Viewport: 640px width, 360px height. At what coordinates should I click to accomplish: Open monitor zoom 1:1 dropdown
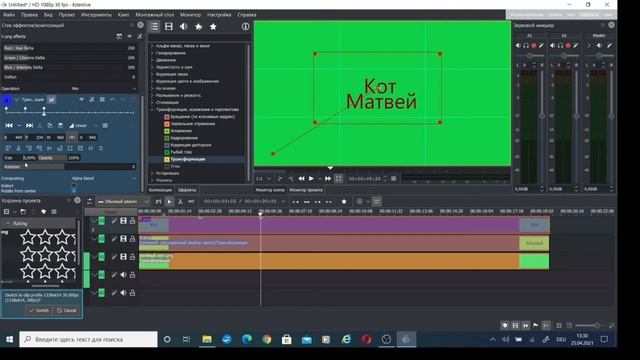tap(263, 179)
